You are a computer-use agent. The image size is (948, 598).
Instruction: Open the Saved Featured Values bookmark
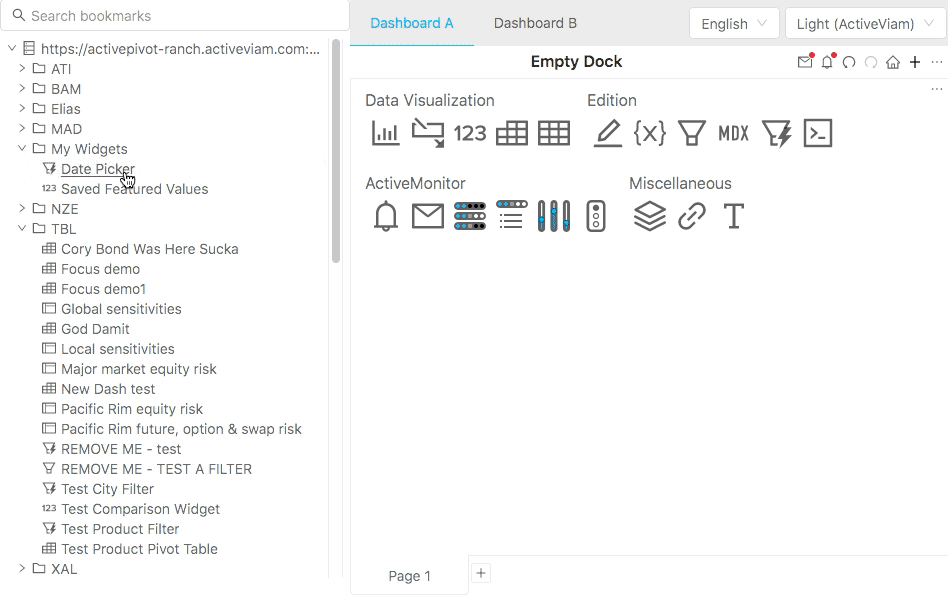point(134,189)
